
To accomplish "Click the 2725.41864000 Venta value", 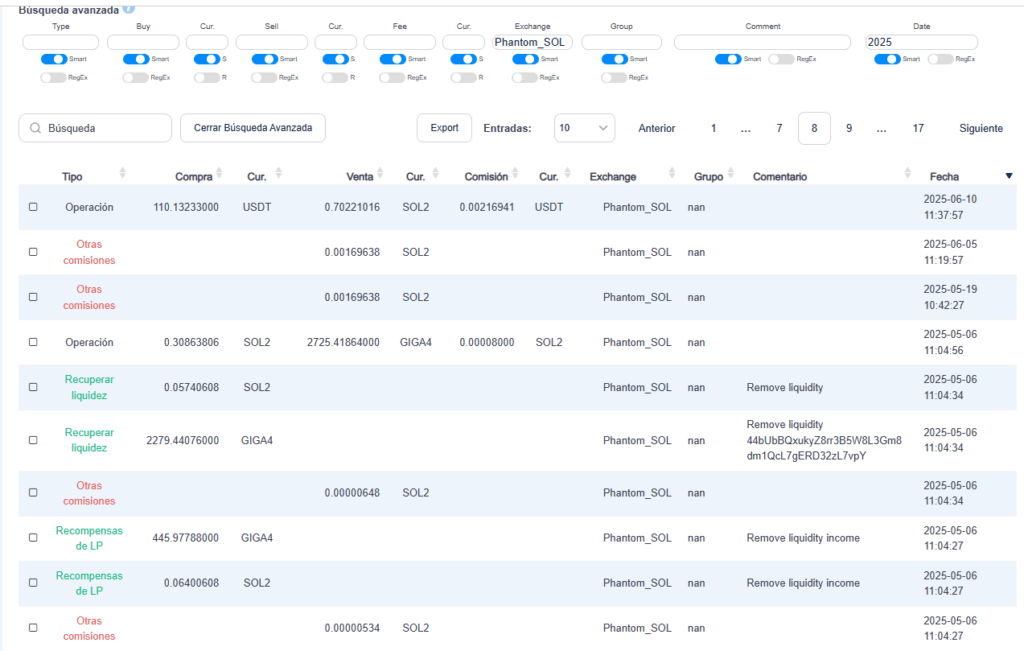I will click(x=343, y=342).
